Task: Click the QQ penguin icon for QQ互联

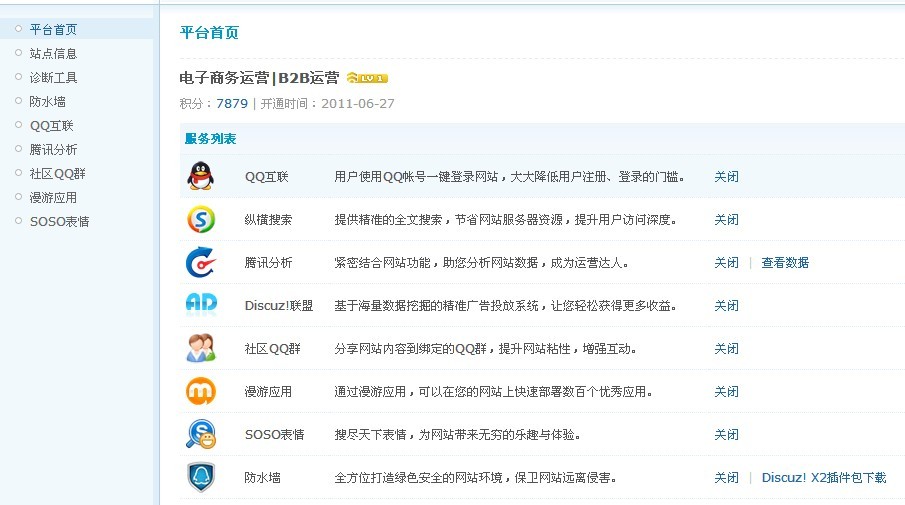Action: [x=200, y=176]
